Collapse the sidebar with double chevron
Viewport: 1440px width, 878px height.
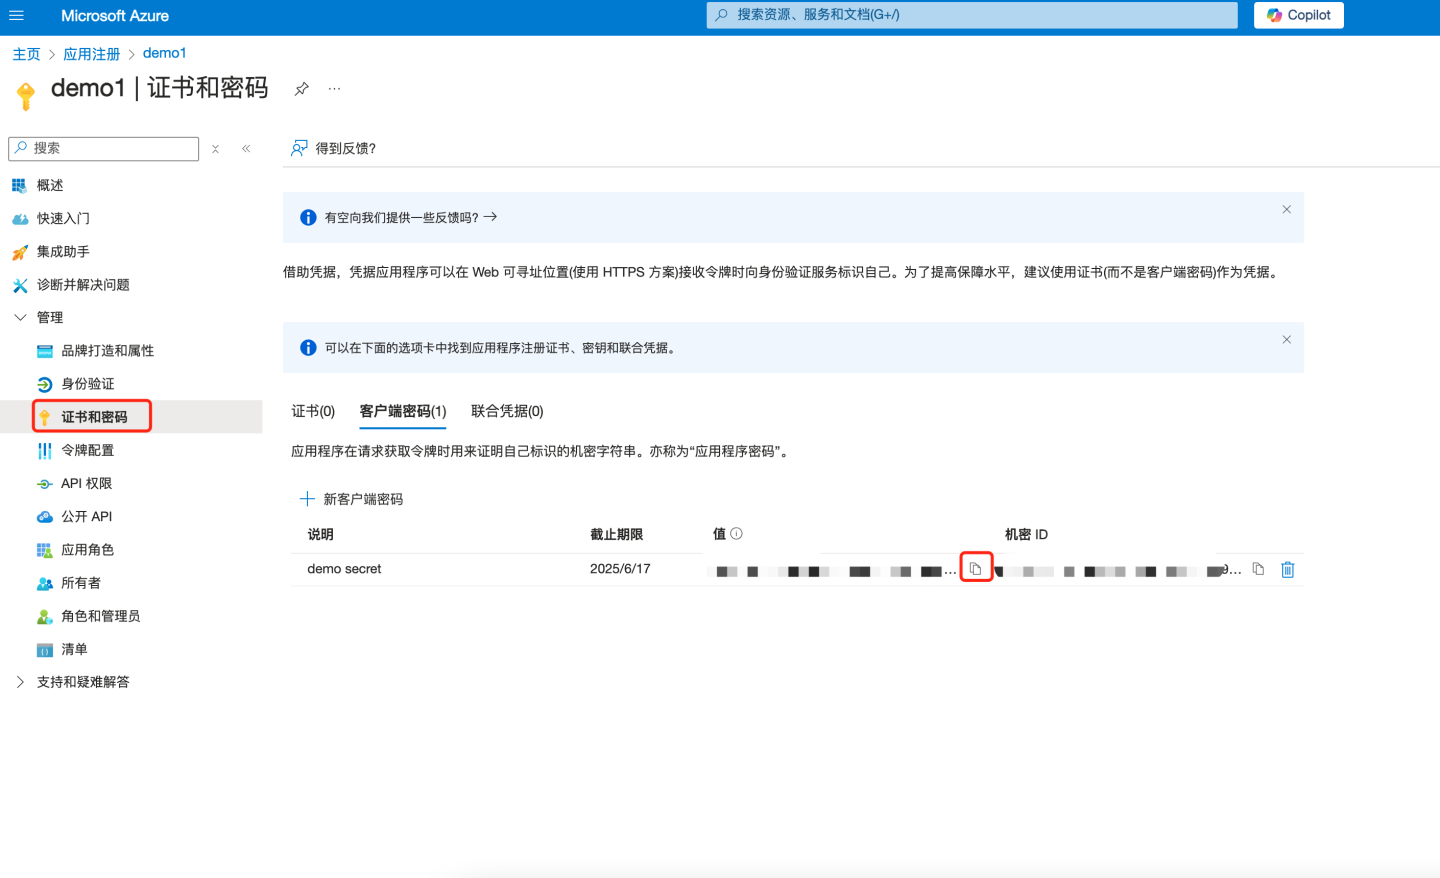[246, 149]
